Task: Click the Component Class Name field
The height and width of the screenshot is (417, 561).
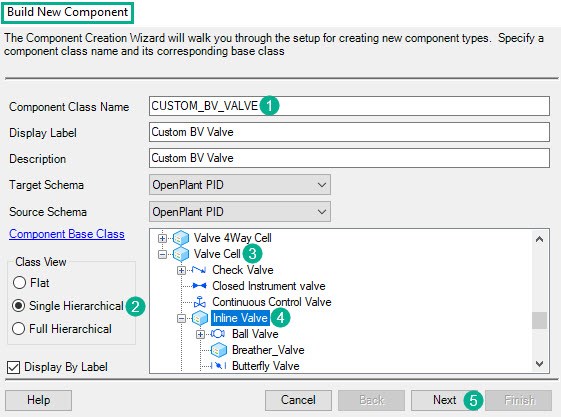Action: click(349, 106)
